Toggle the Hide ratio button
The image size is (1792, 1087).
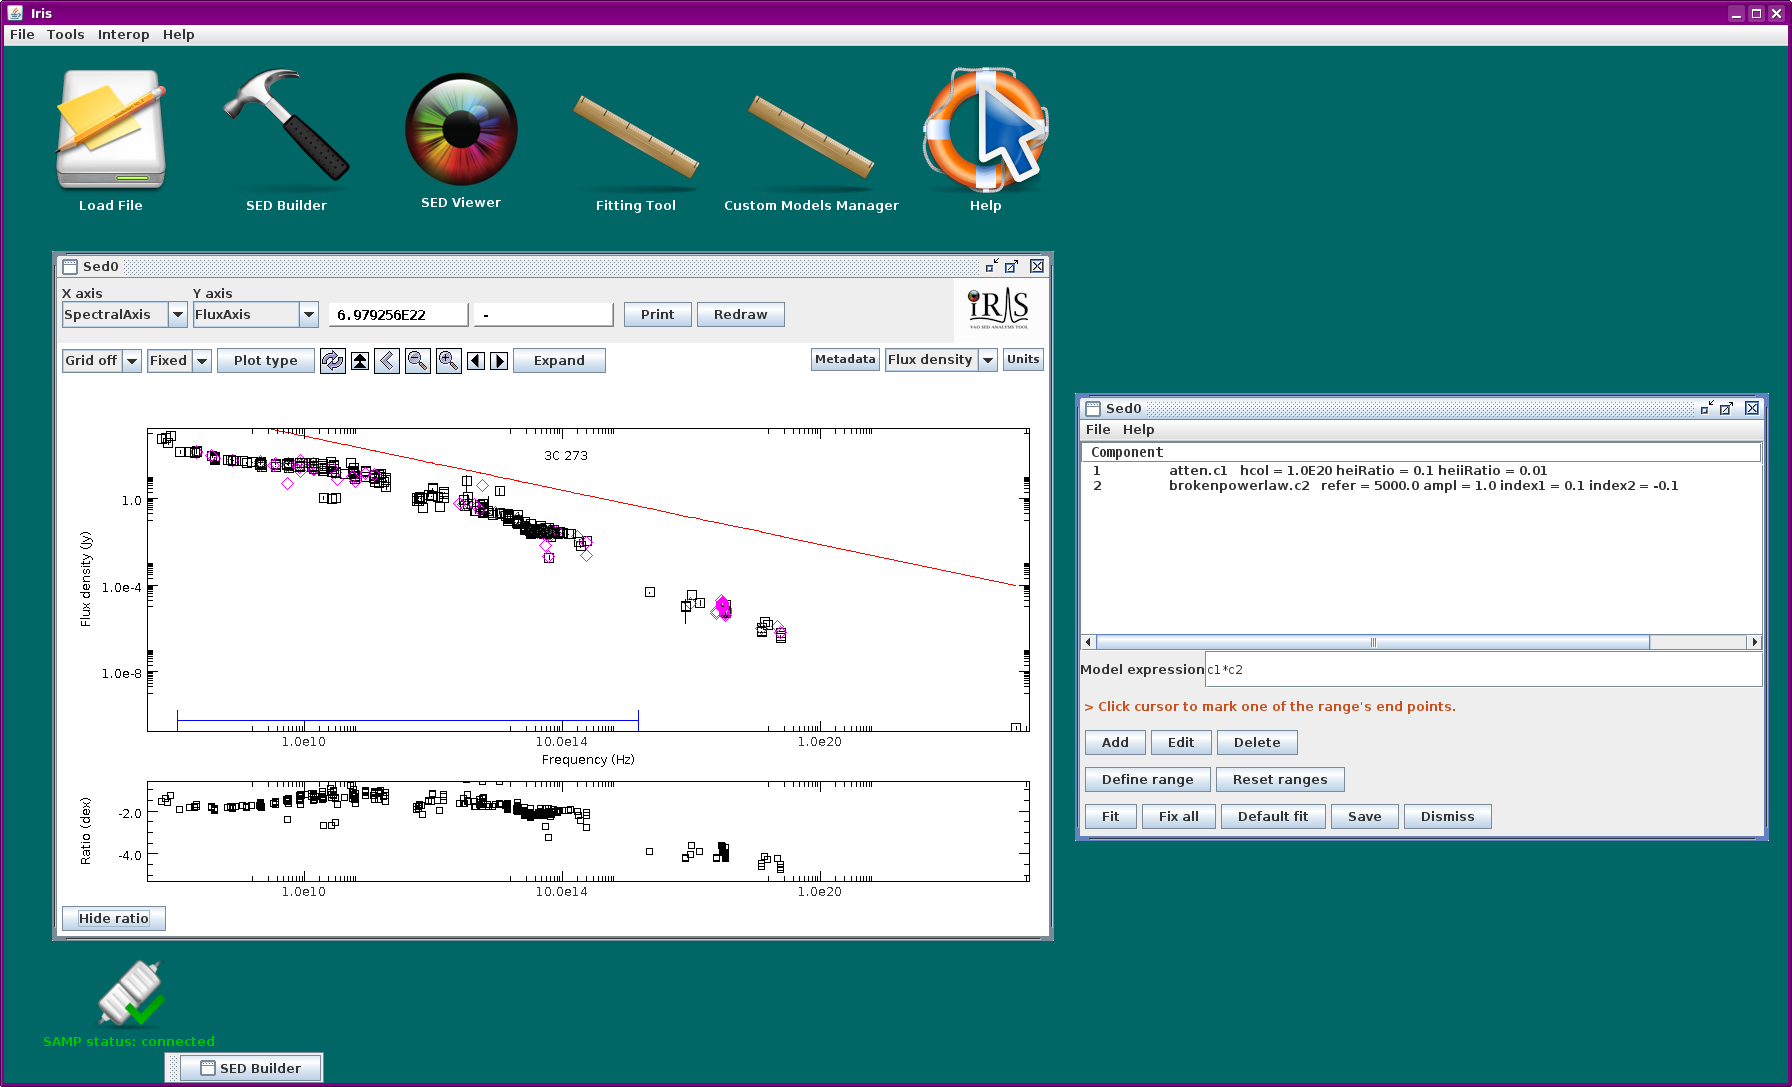pyautogui.click(x=114, y=918)
